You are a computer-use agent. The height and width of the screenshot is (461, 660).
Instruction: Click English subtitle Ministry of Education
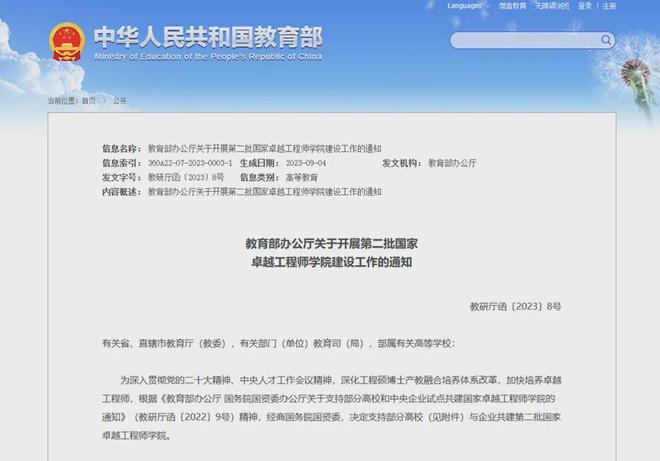208,56
